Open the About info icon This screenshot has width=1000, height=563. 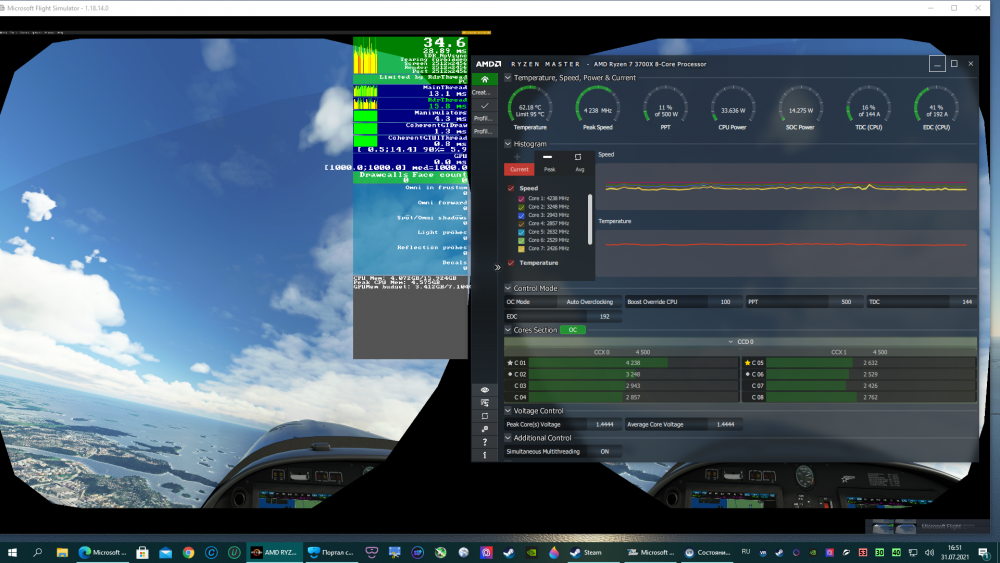point(485,455)
